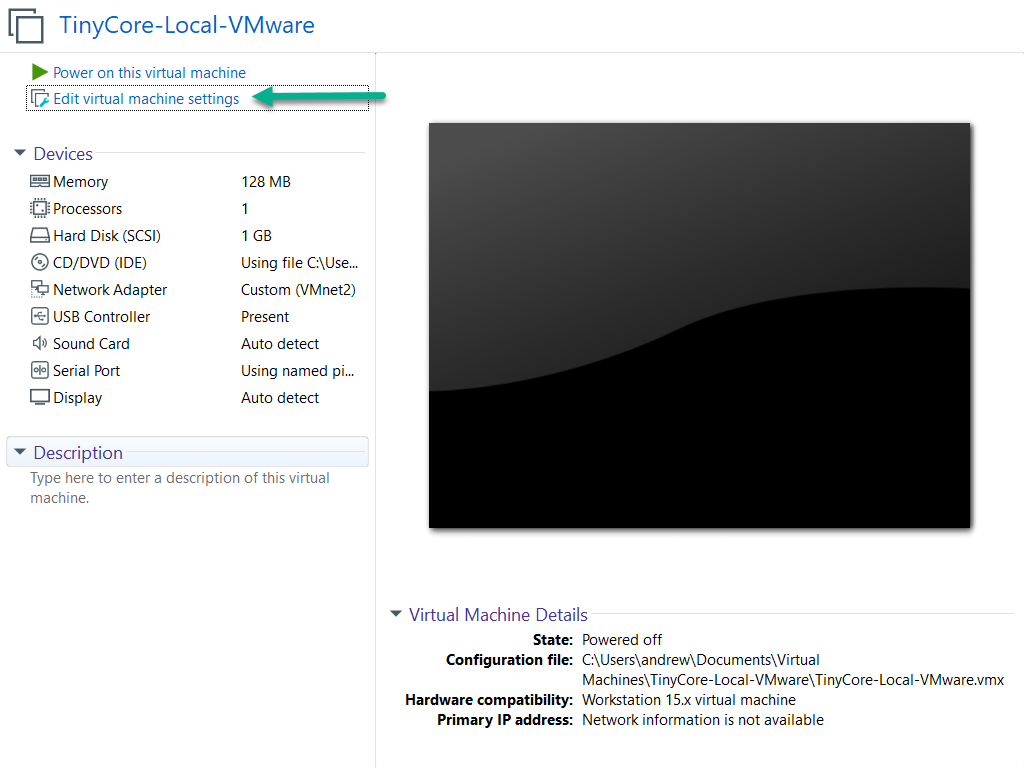This screenshot has width=1024, height=768.
Task: Click the Processors value '1'
Action: click(x=245, y=209)
